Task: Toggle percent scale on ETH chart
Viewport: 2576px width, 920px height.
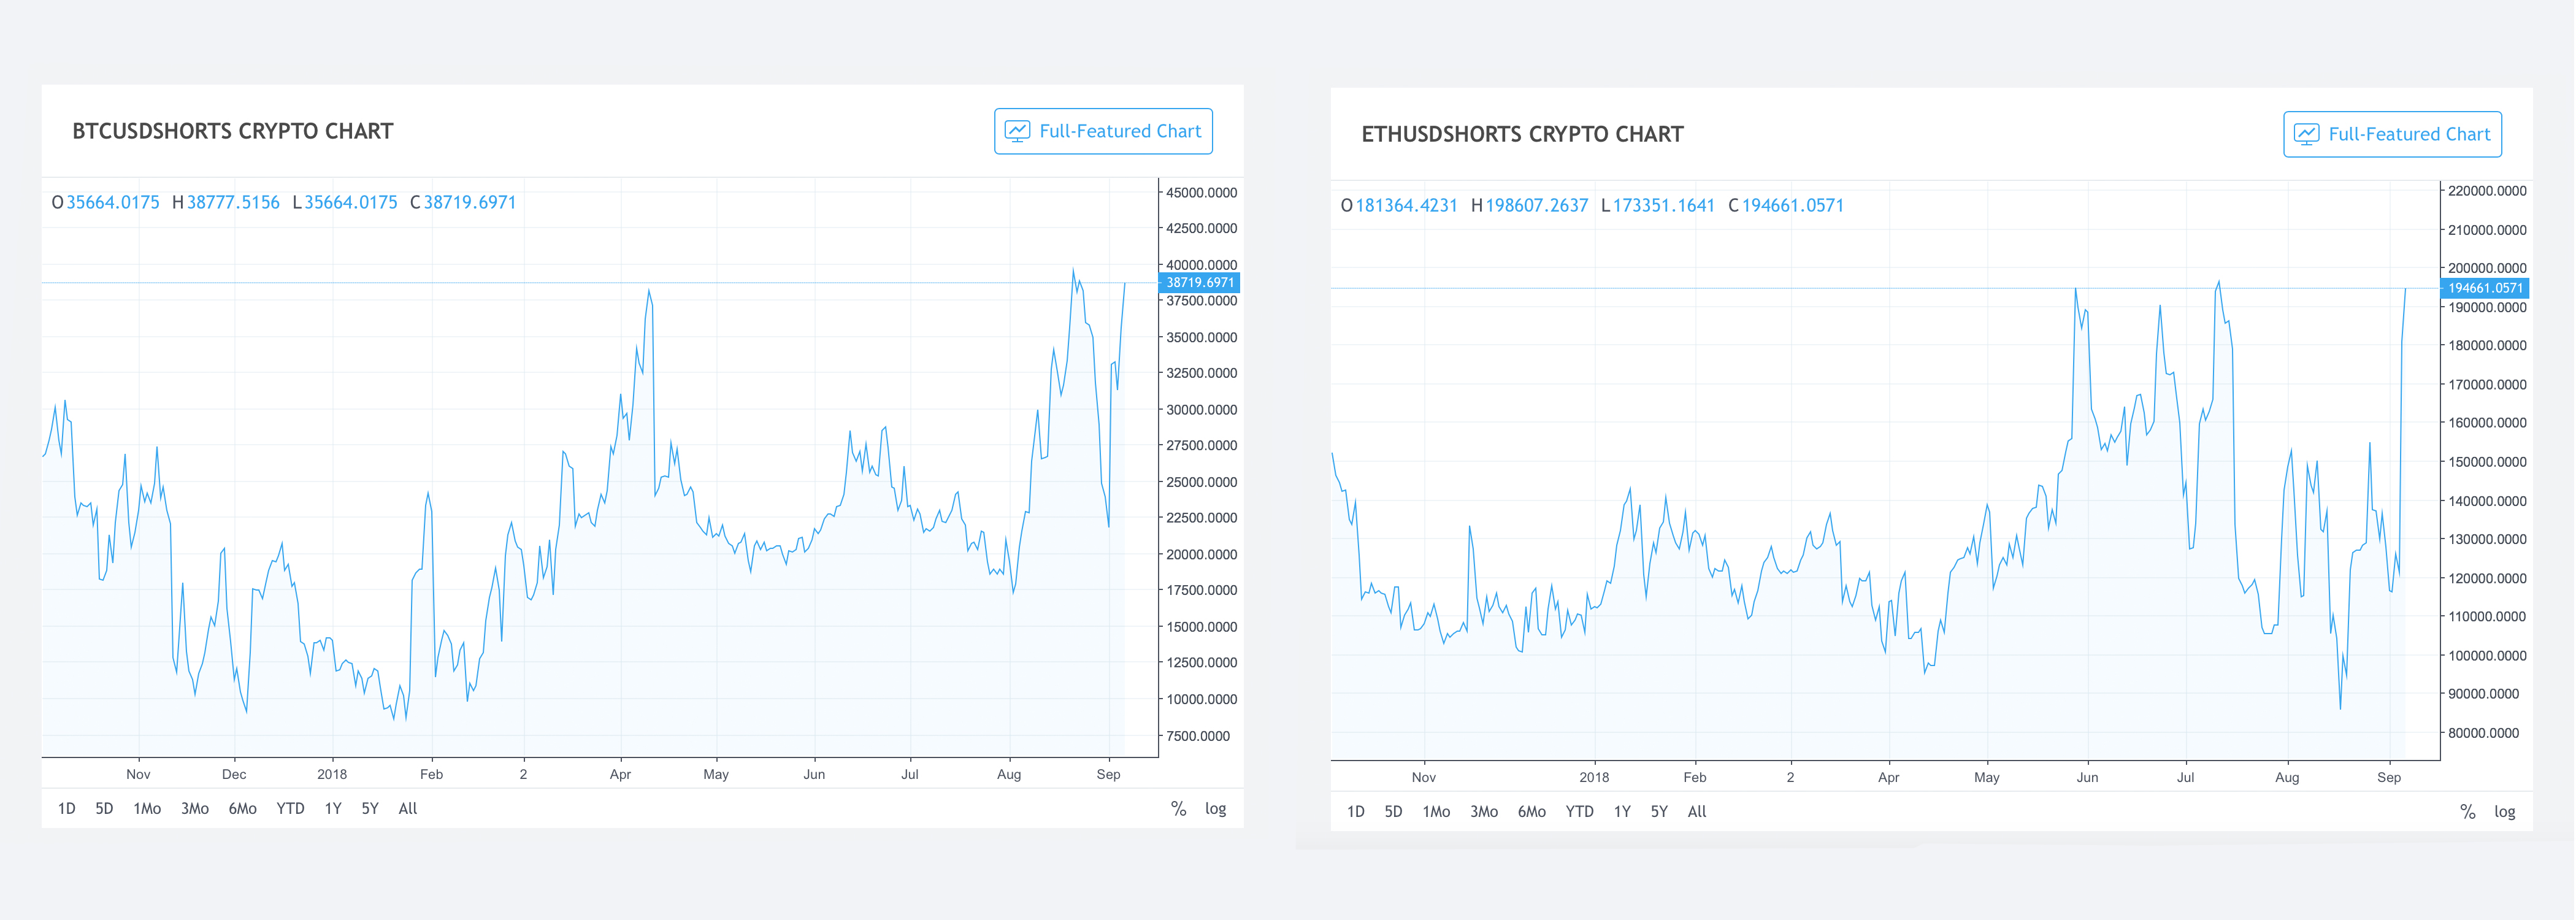Action: tap(2467, 812)
